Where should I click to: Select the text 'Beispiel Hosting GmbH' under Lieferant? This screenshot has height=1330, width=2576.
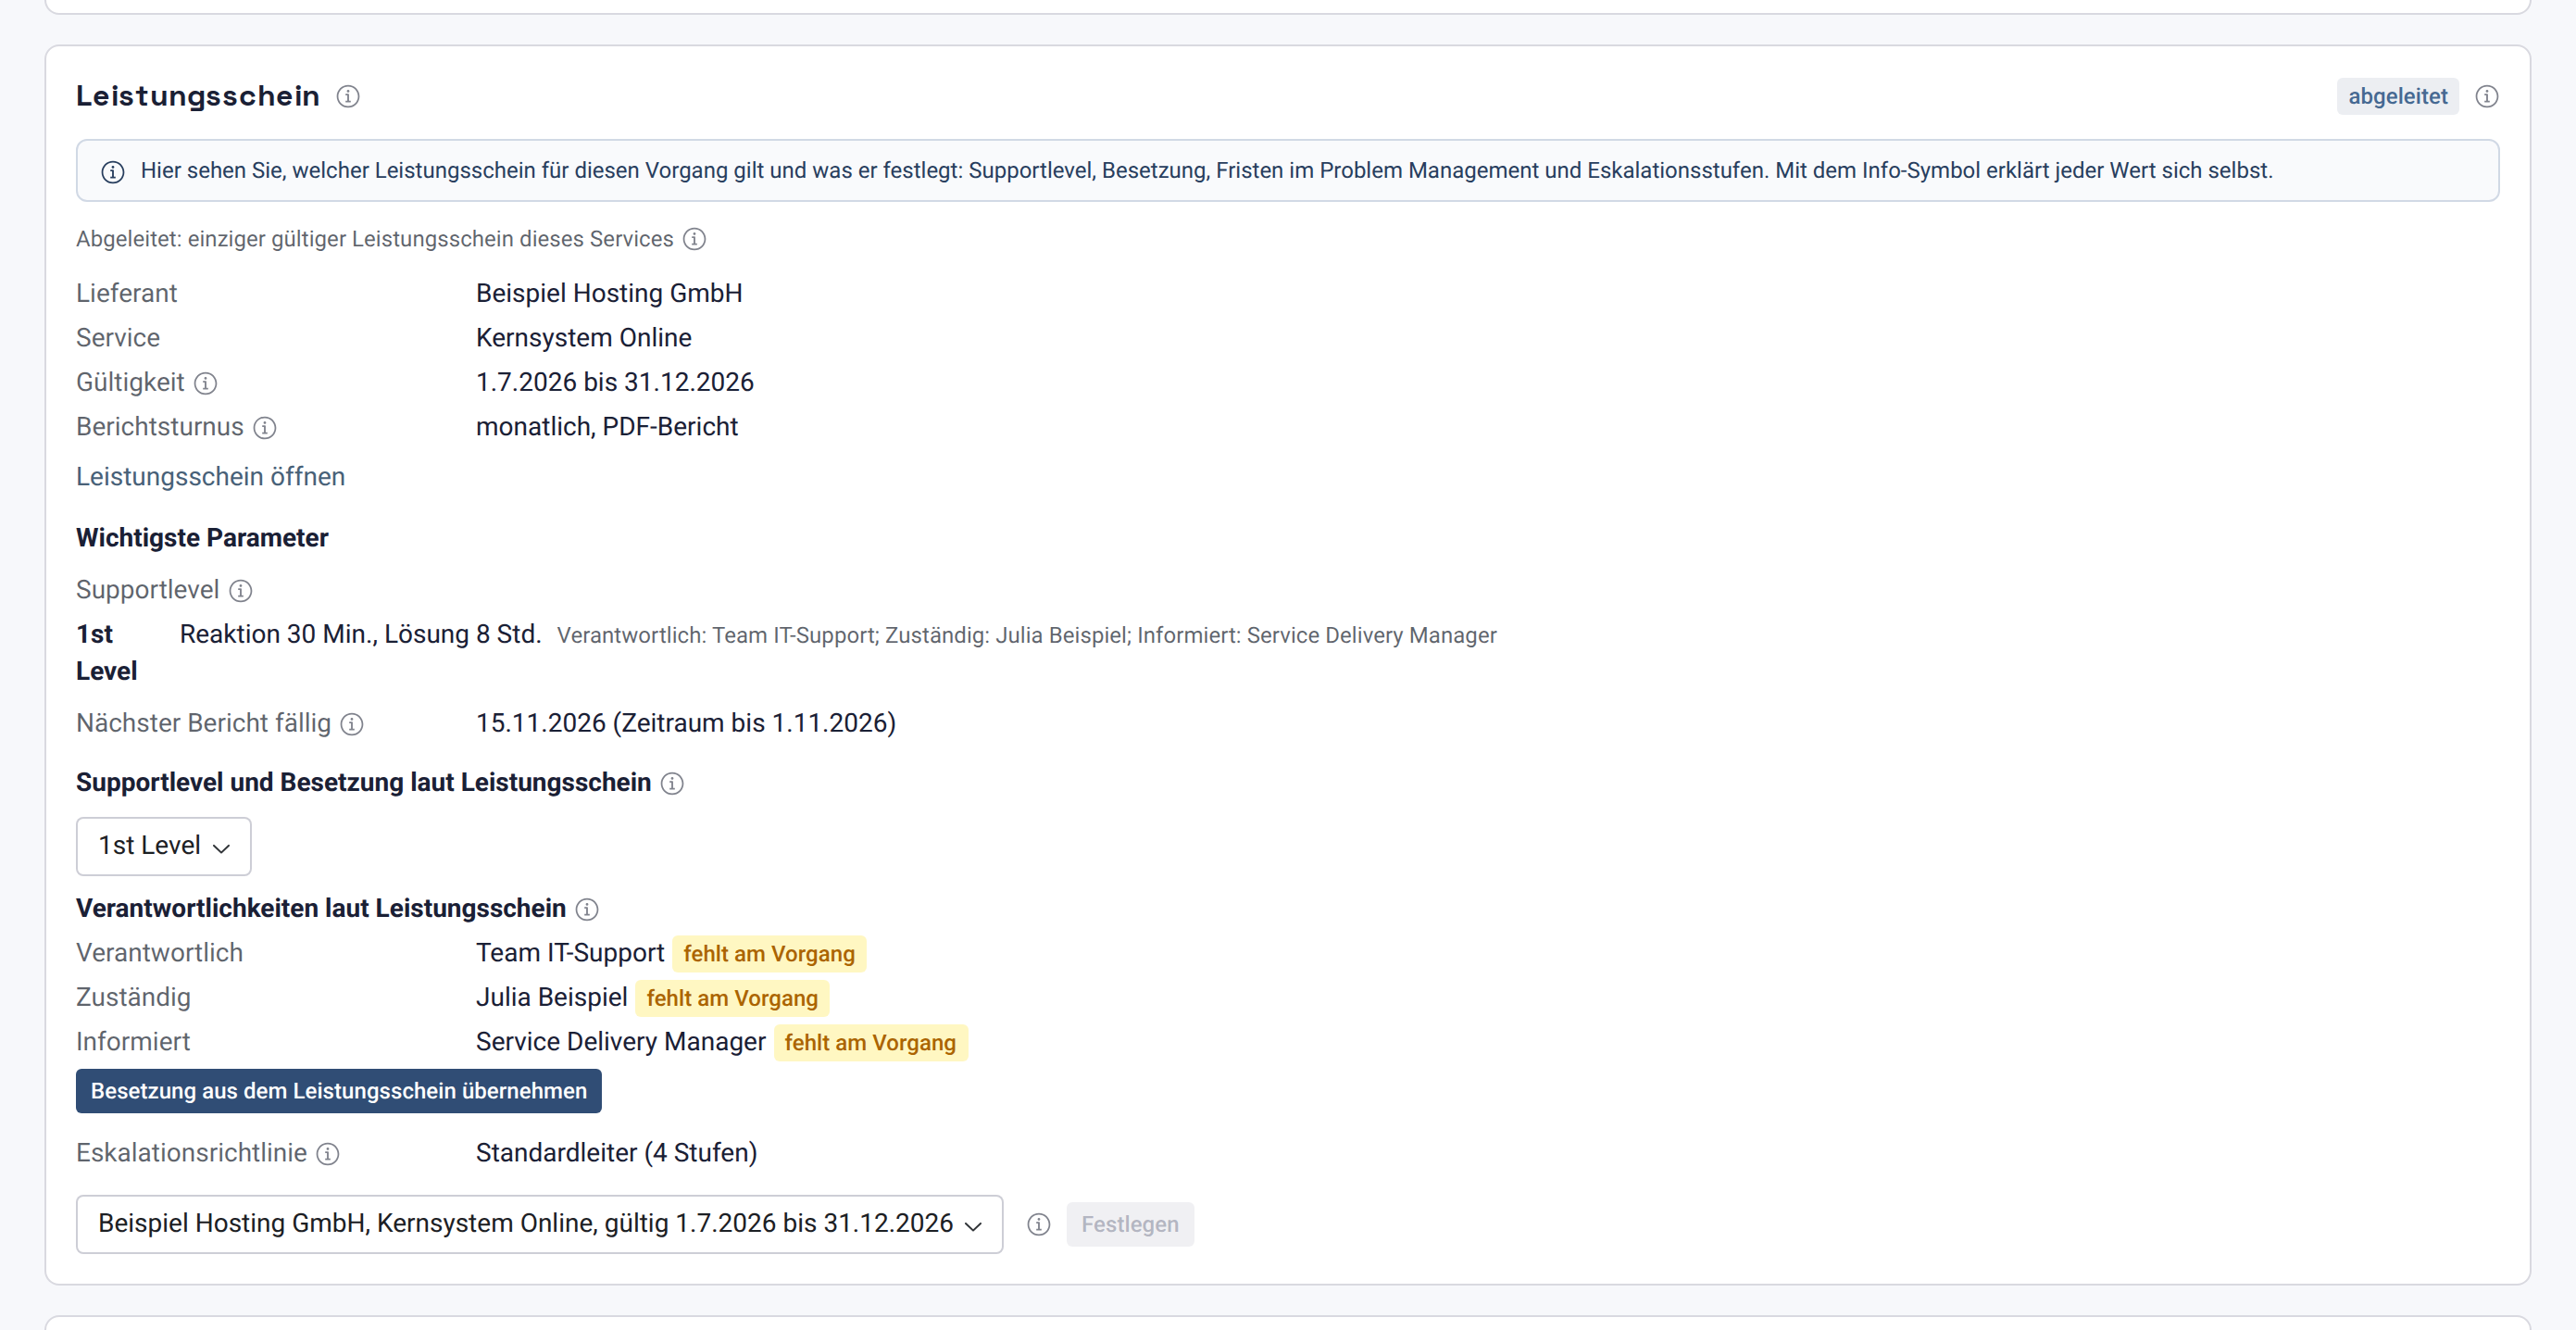click(609, 293)
